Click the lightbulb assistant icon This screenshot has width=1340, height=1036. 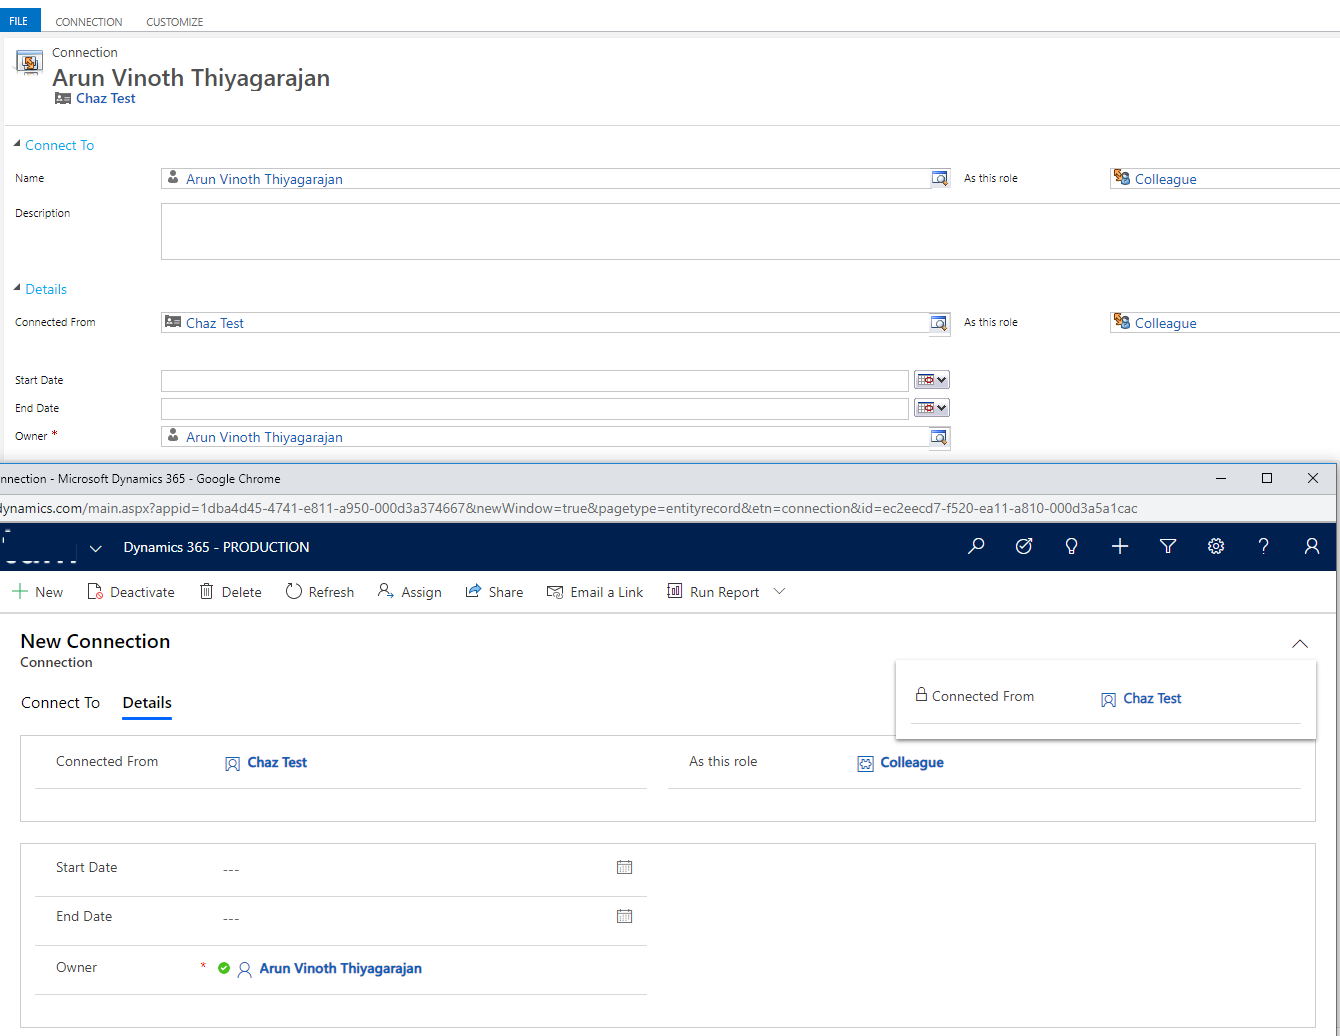[1072, 546]
